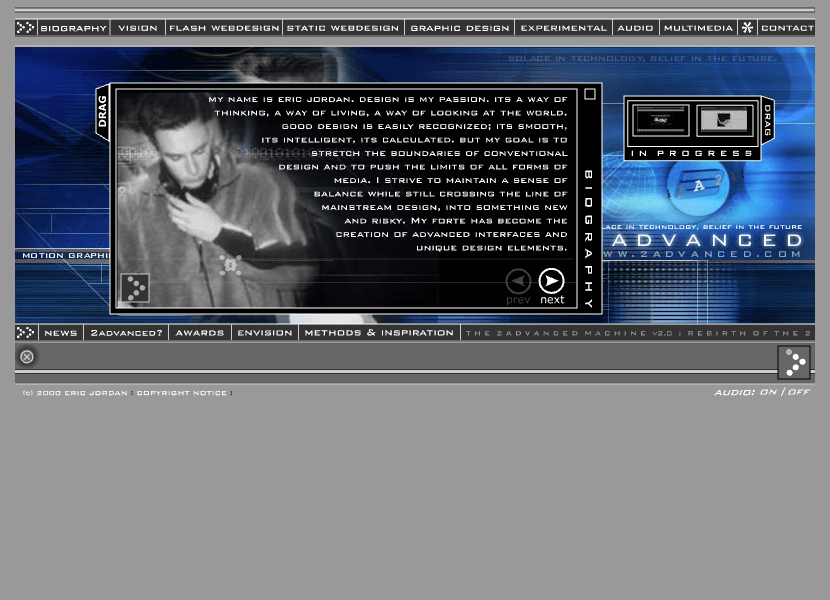The image size is (830, 600).
Task: Click the scrolling 2Advanced Machine v2.0 ticker
Action: tap(637, 333)
